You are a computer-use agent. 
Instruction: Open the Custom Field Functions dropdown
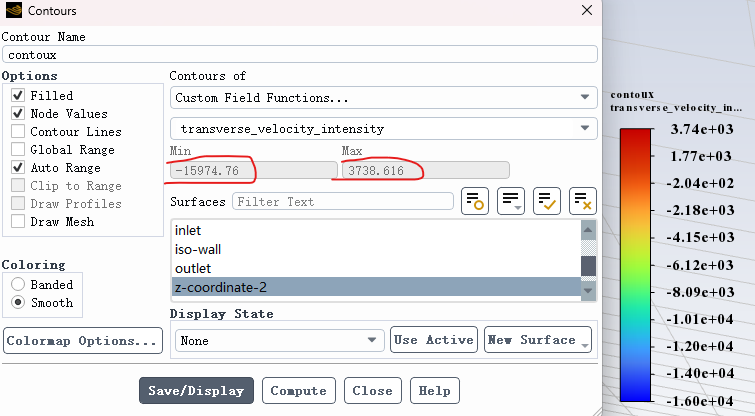[384, 98]
